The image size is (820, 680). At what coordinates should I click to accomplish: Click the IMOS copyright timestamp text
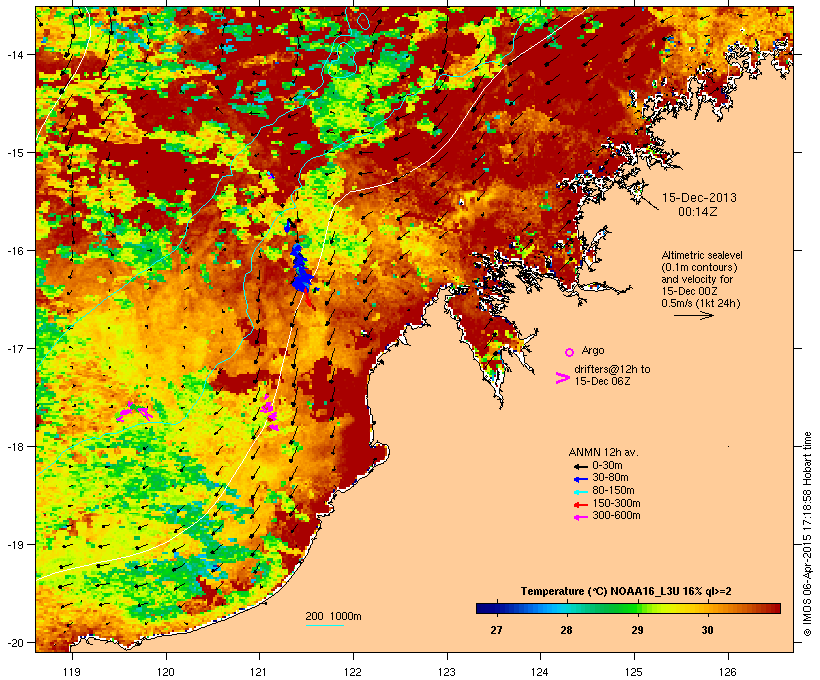pos(808,534)
